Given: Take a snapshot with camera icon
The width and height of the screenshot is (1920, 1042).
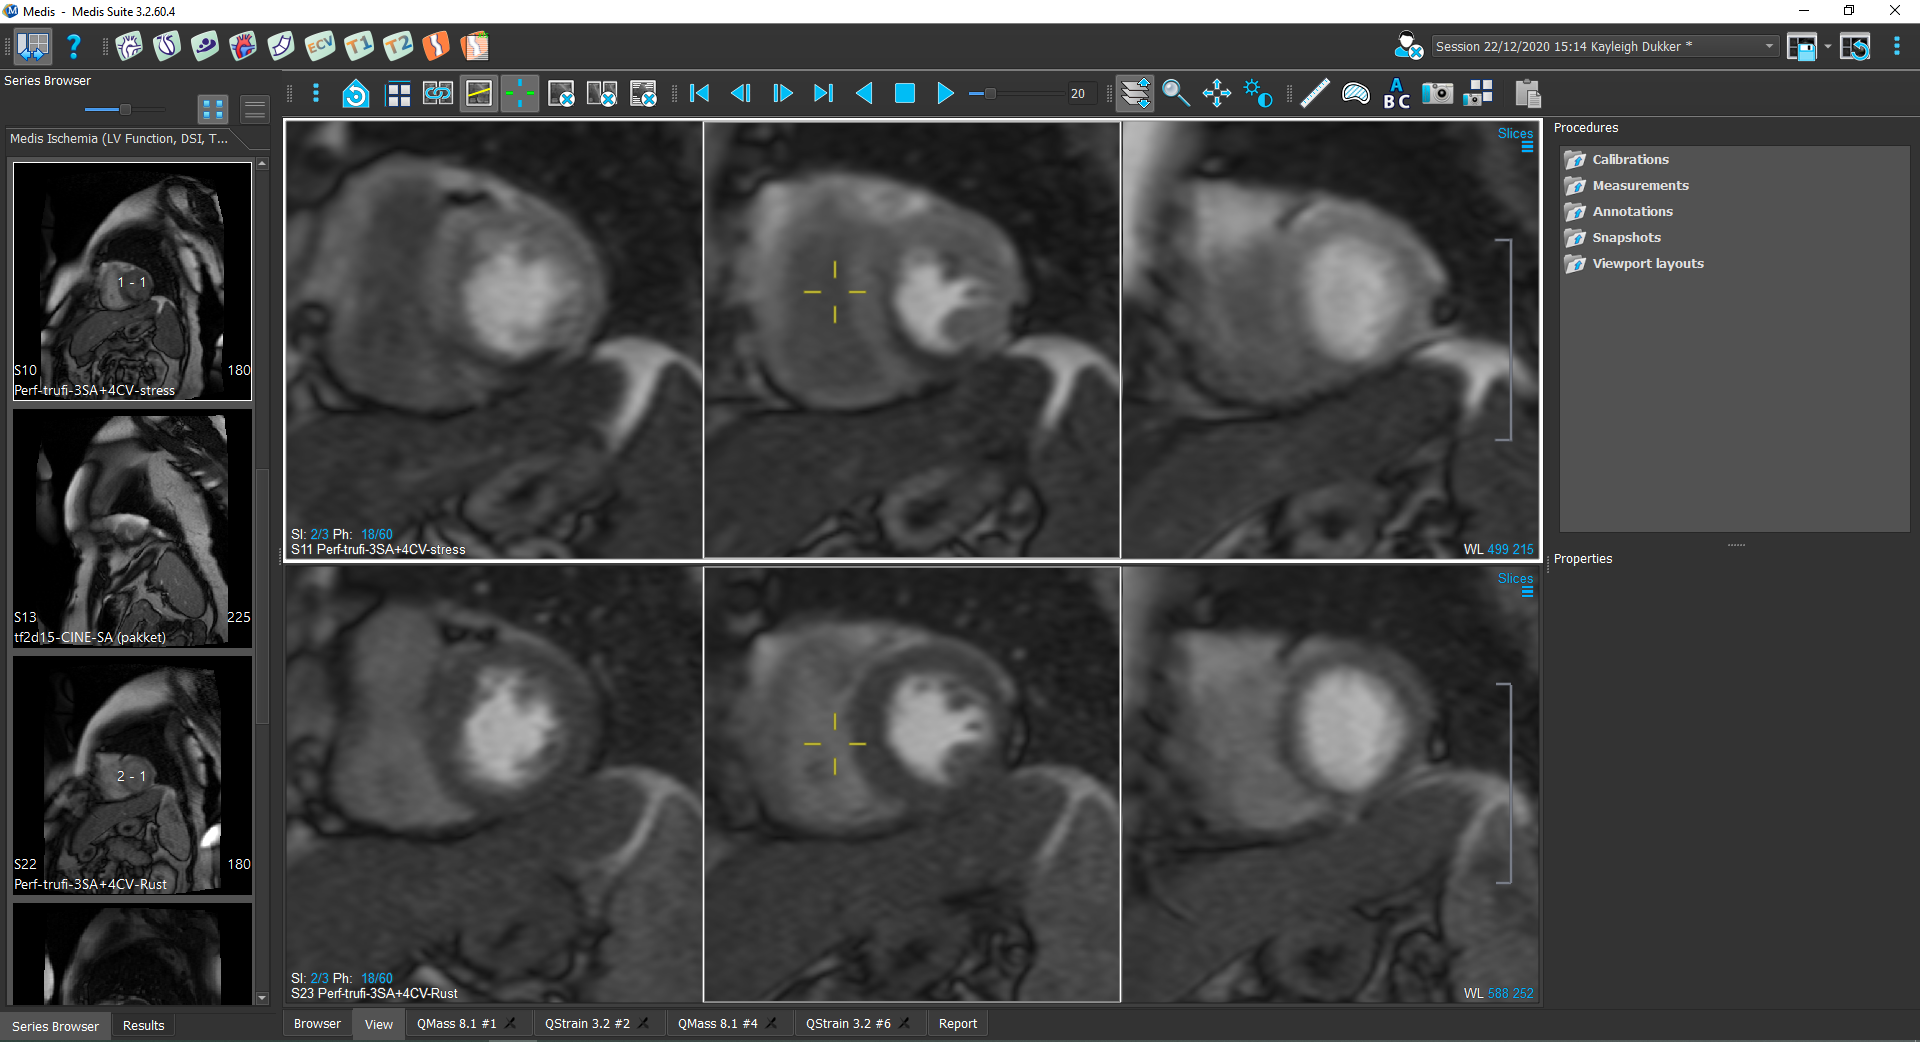Looking at the screenshot, I should pyautogui.click(x=1437, y=94).
